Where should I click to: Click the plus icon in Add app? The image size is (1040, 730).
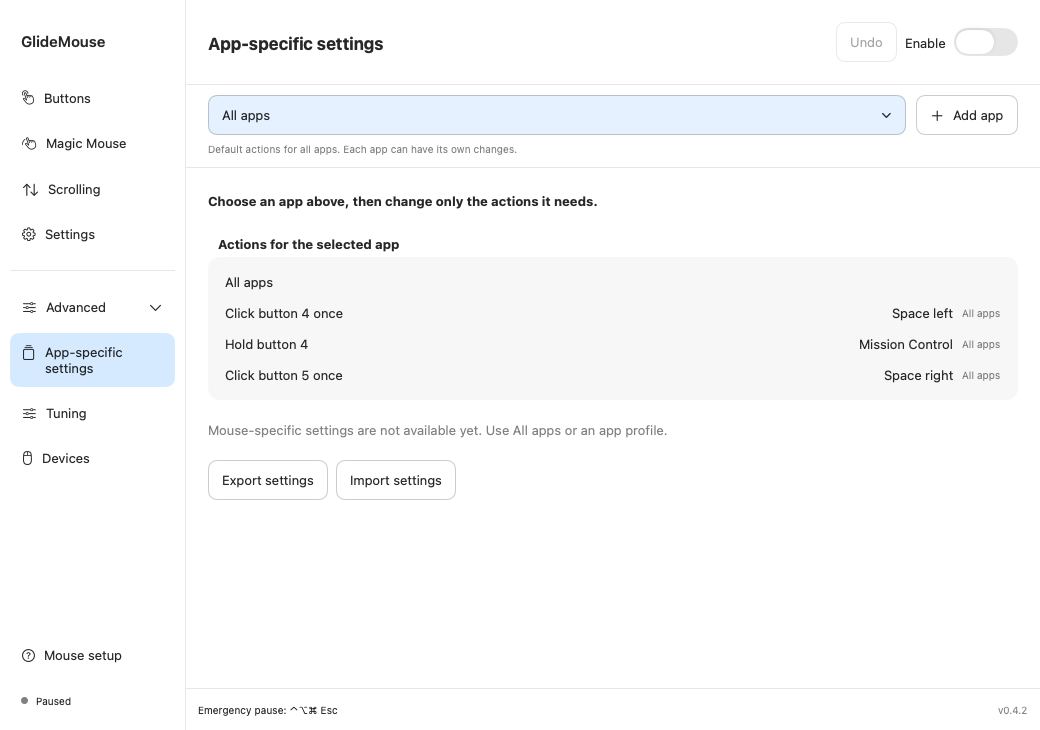(937, 115)
